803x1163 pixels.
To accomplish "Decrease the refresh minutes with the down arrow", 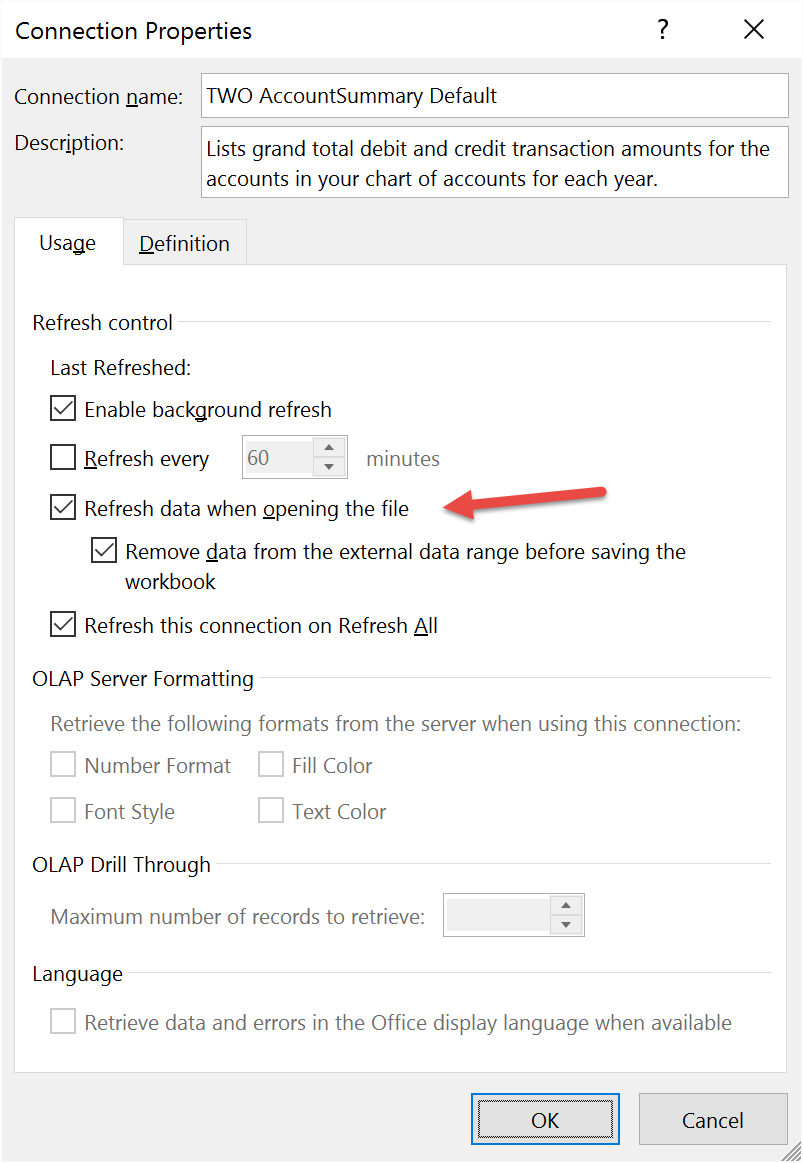I will click(x=328, y=467).
